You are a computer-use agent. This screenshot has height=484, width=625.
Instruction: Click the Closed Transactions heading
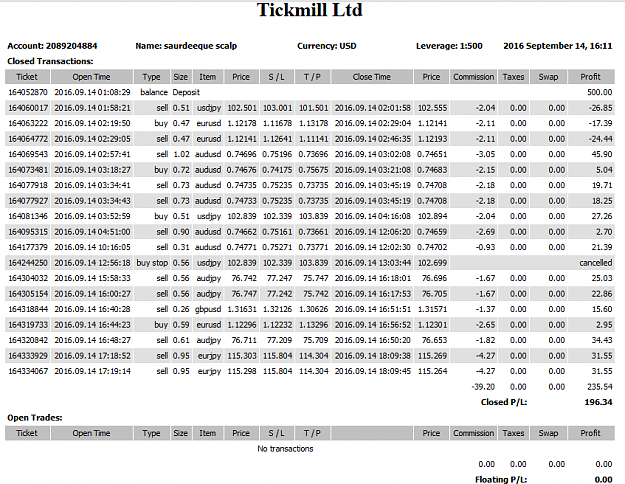click(50, 61)
